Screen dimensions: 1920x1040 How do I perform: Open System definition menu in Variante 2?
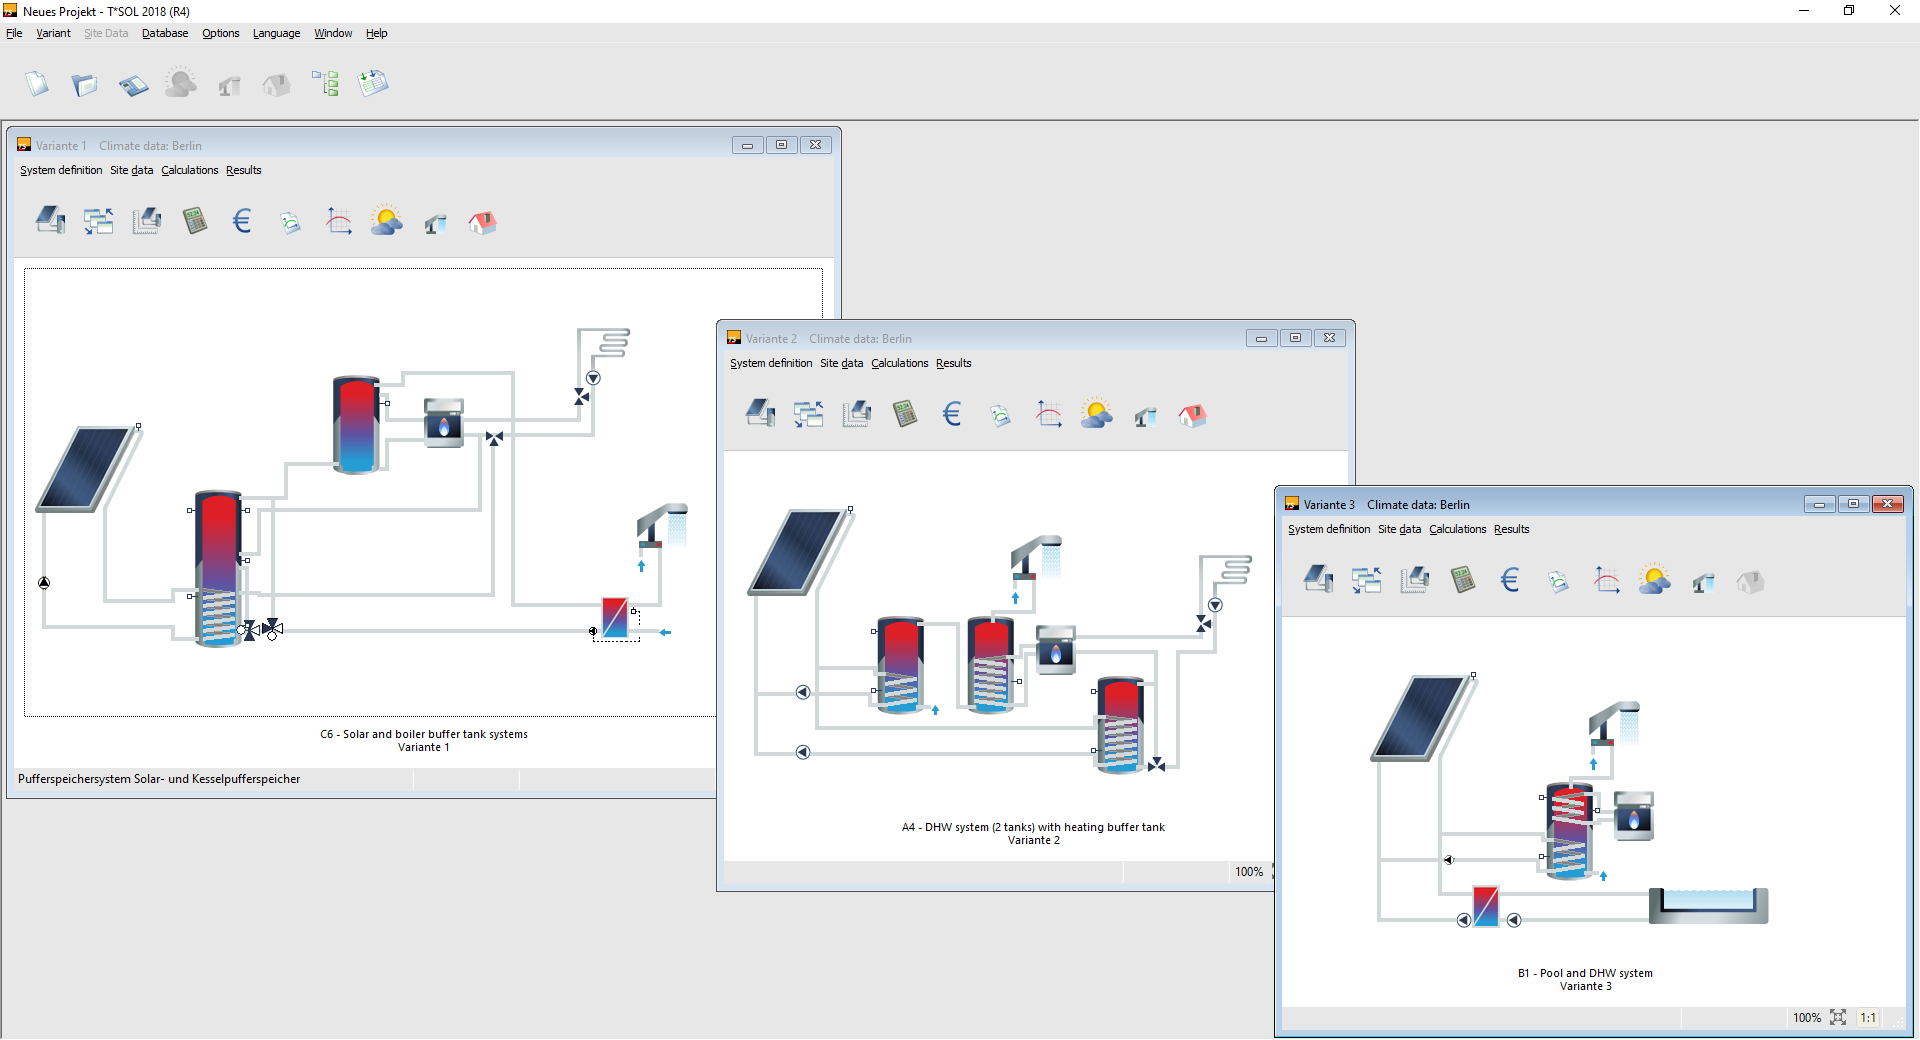[770, 363]
